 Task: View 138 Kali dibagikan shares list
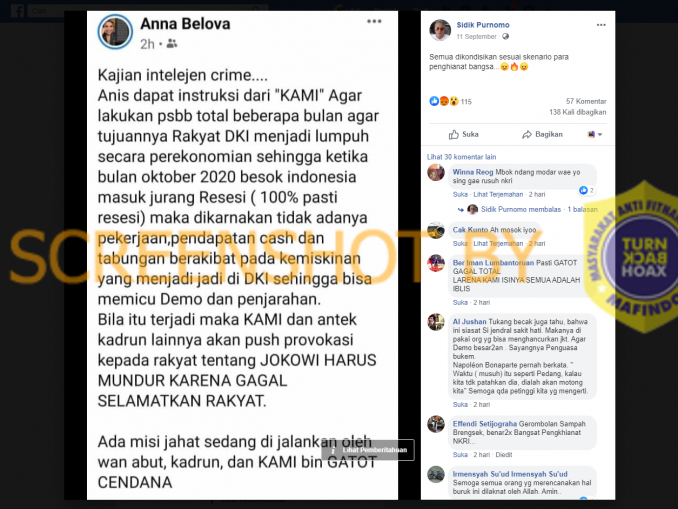click(x=578, y=112)
